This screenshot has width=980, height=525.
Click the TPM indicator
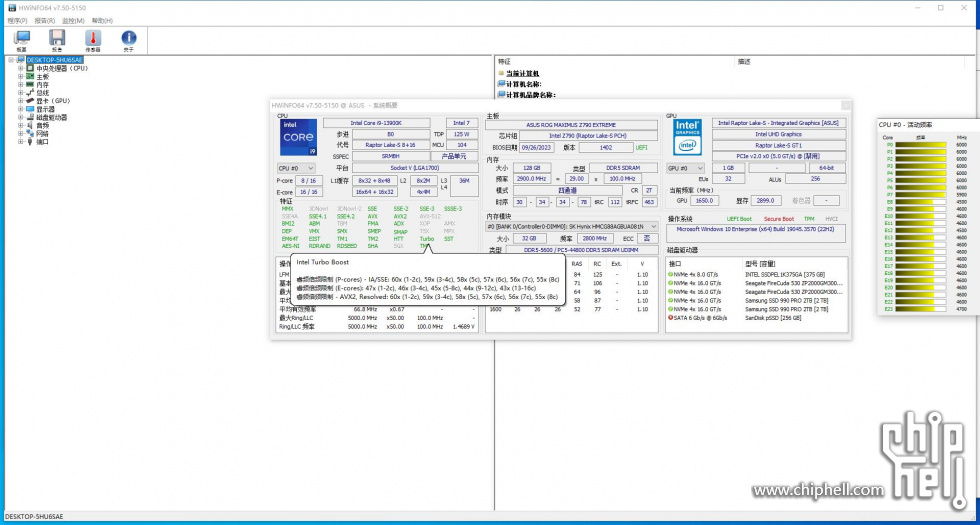coord(808,219)
